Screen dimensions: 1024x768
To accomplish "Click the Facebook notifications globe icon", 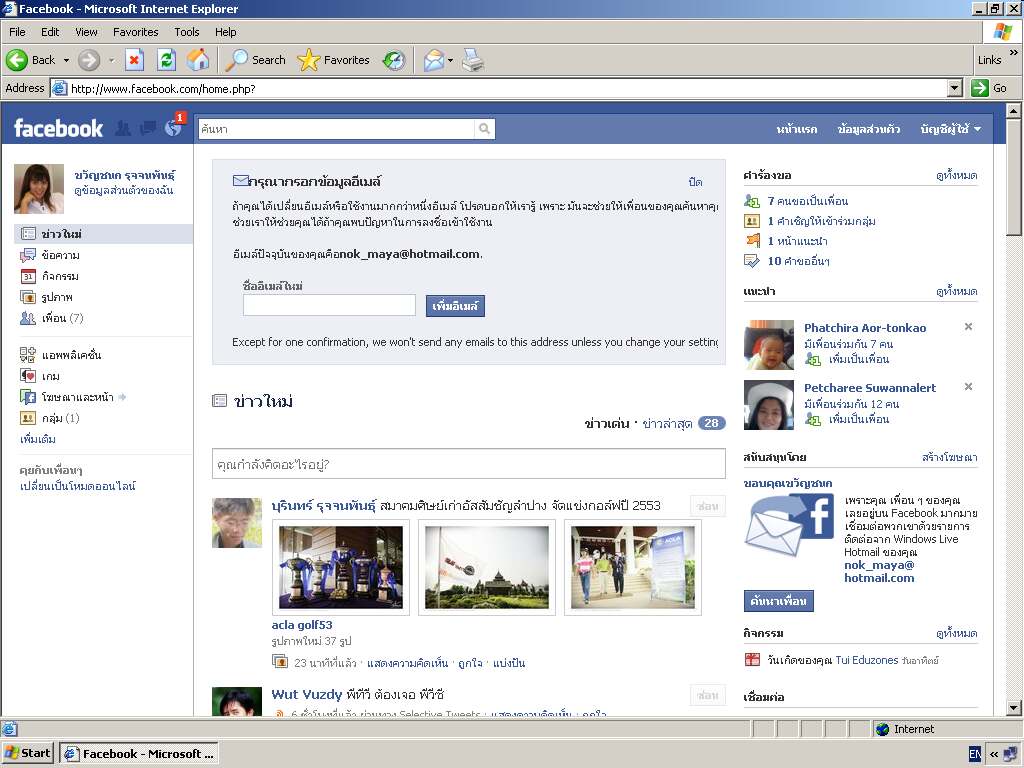I will click(x=172, y=128).
